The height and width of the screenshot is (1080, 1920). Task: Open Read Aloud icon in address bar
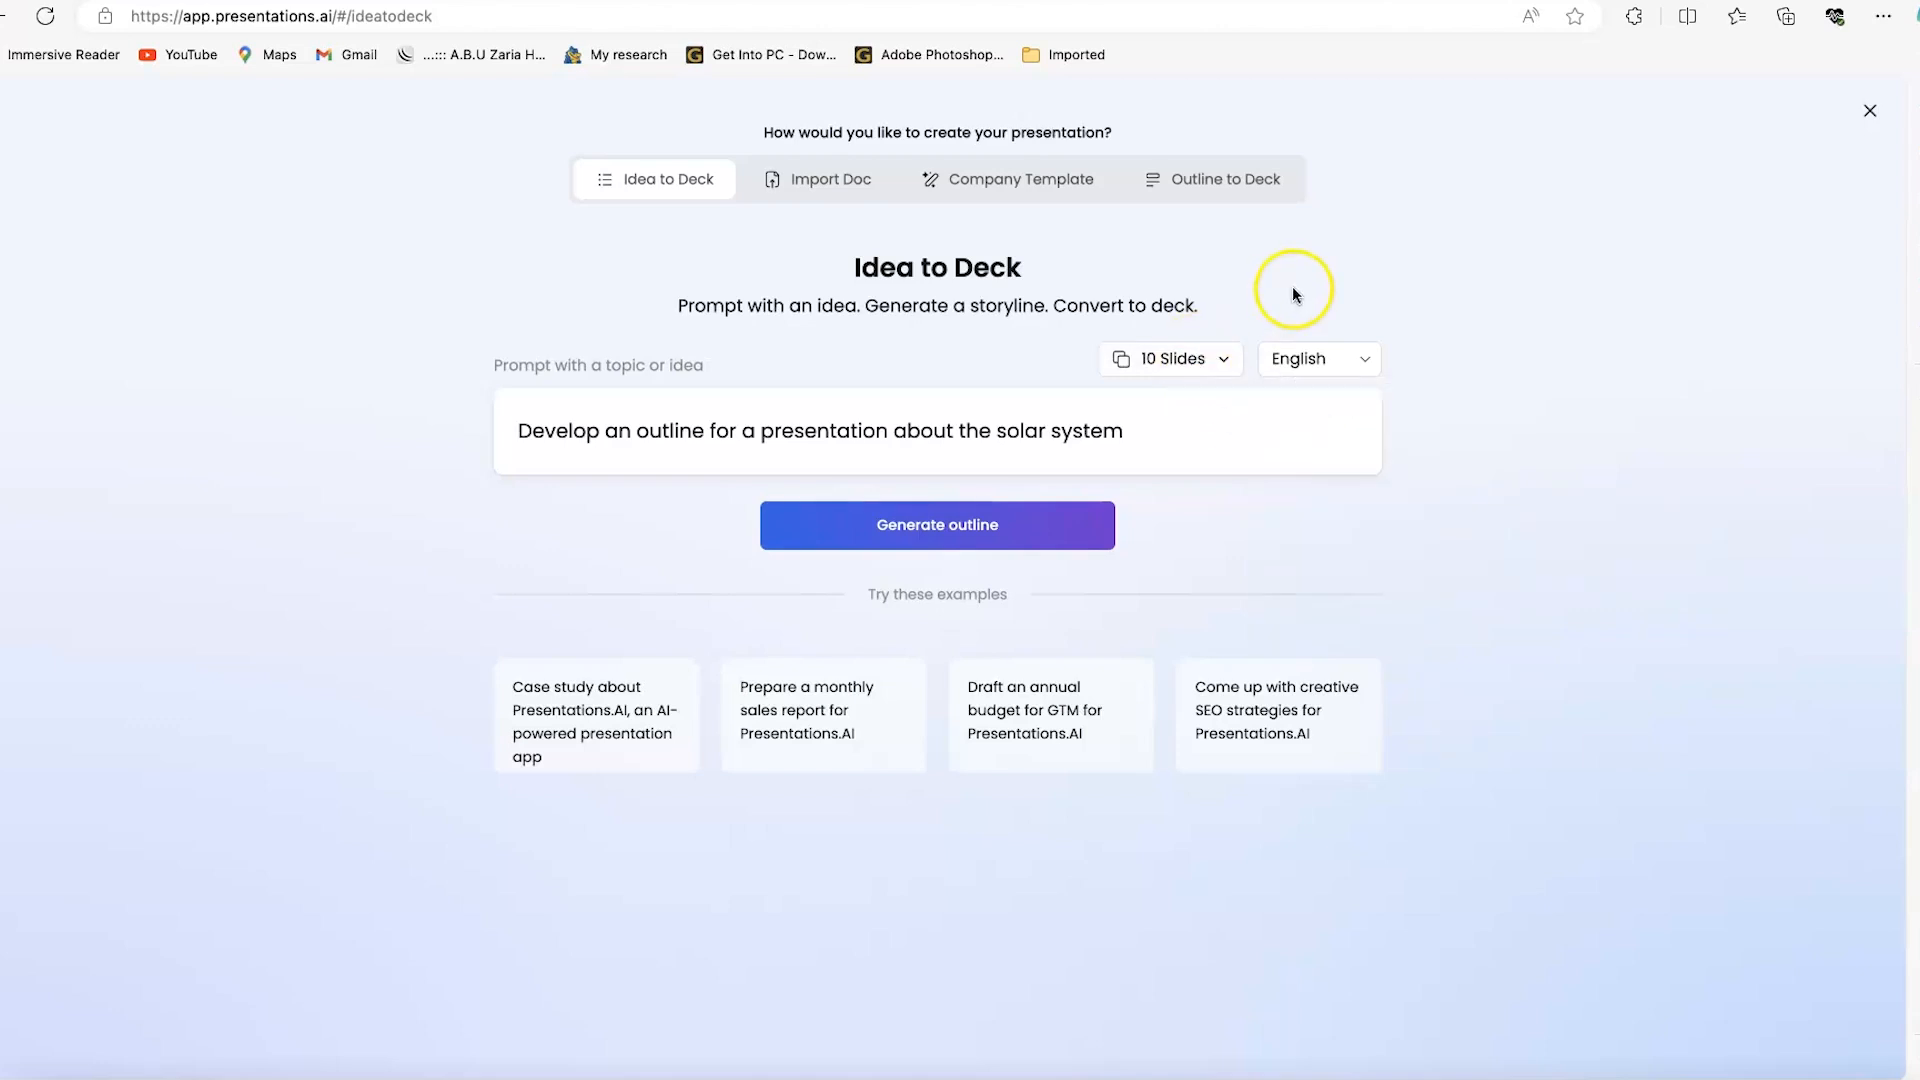pyautogui.click(x=1530, y=16)
